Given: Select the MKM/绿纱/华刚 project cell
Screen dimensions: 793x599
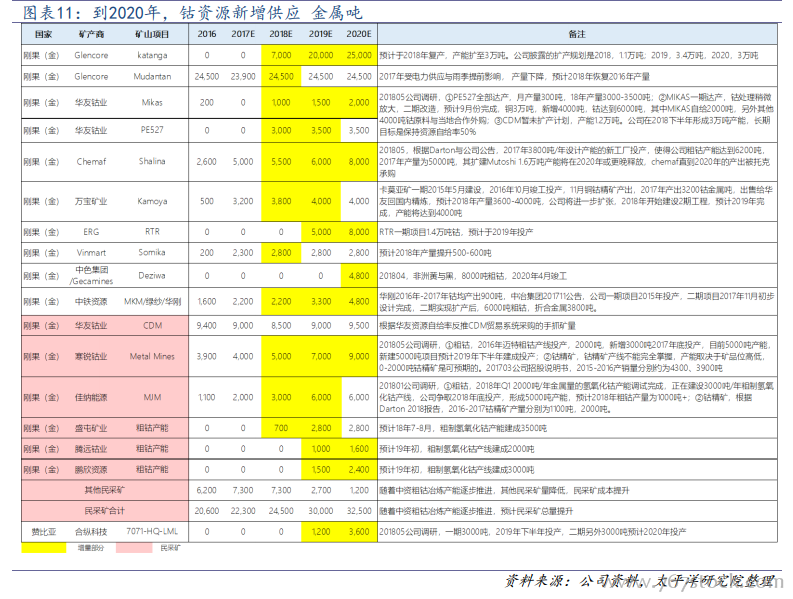Looking at the screenshot, I should [x=152, y=302].
